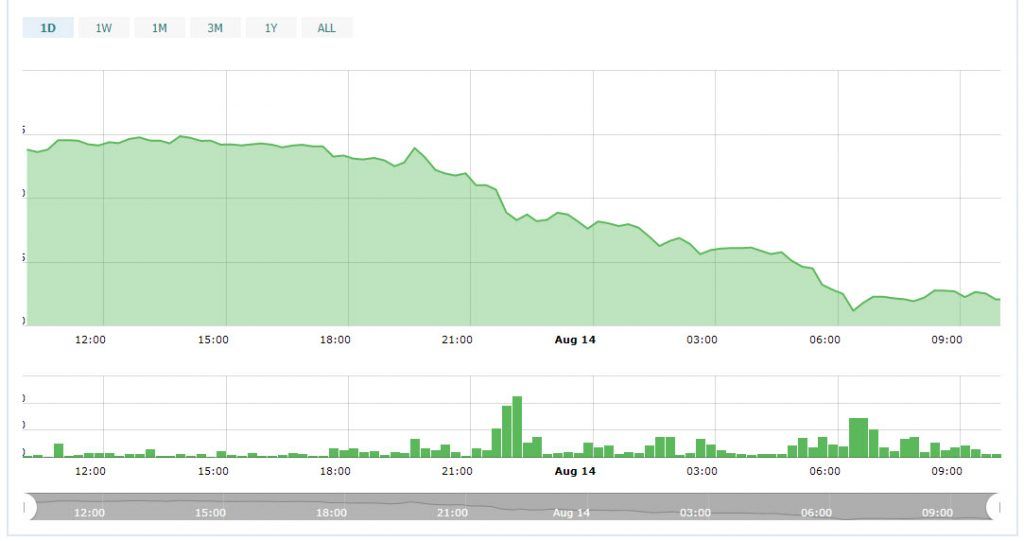This screenshot has width=1024, height=541.
Task: Show the 3M chart range
Action: (215, 28)
